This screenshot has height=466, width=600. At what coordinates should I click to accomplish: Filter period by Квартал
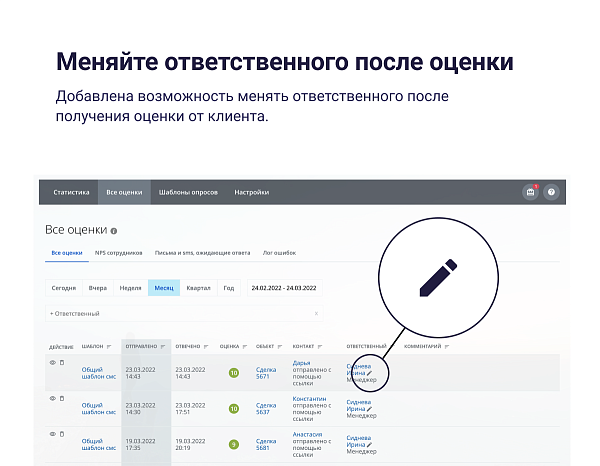coord(198,288)
